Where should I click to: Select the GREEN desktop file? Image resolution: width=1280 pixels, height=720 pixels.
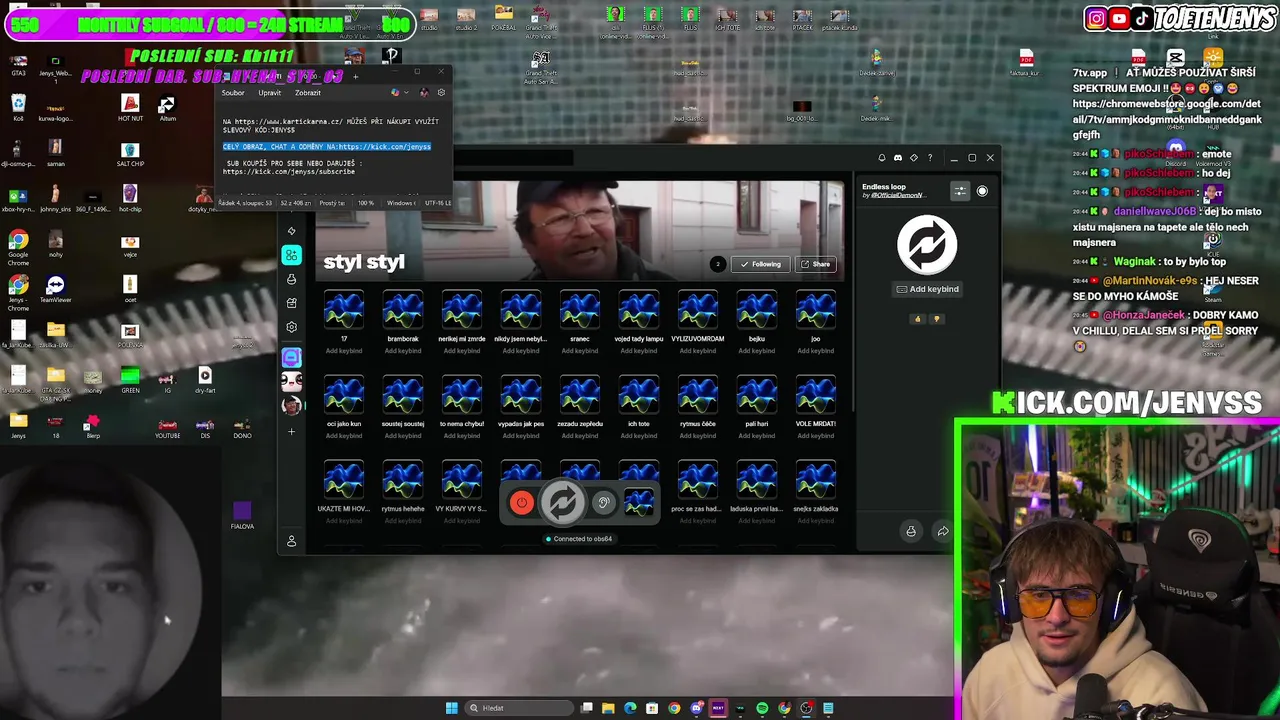[x=130, y=380]
